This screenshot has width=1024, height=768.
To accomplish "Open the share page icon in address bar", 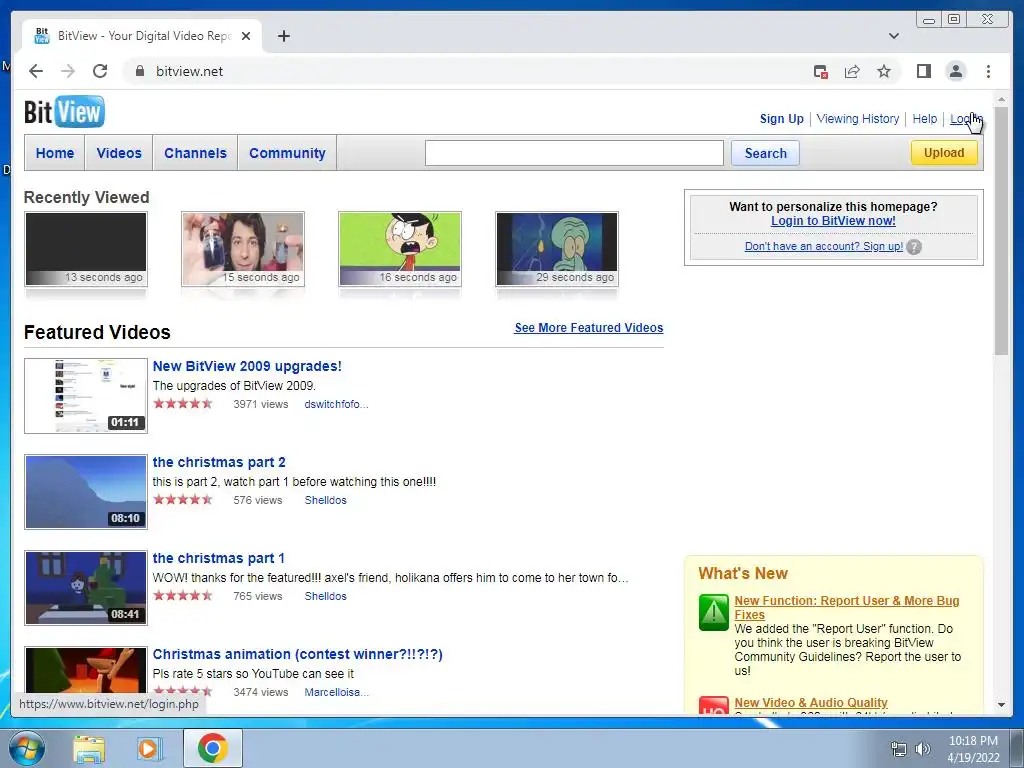I will (x=852, y=71).
